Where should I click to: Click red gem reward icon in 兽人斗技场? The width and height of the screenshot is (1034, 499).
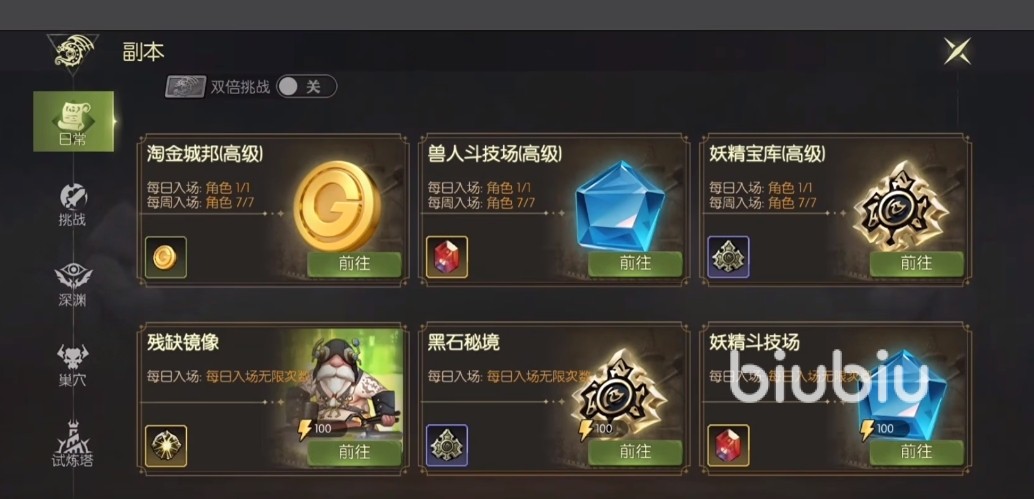pos(447,257)
